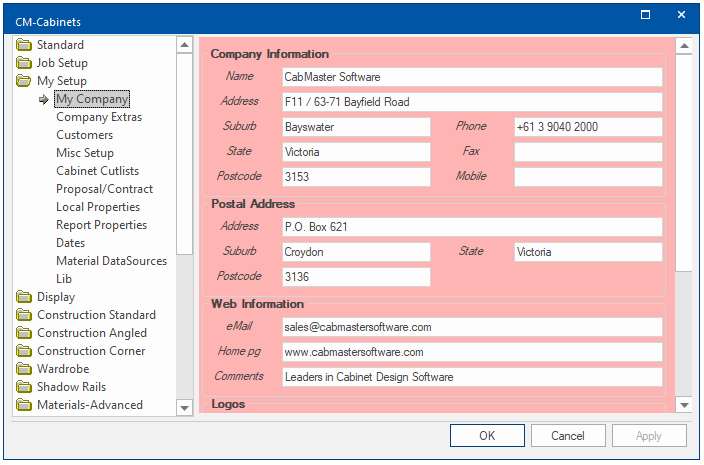Click the Shadow Rails folder icon
This screenshot has height=465, width=704.
(x=24, y=386)
